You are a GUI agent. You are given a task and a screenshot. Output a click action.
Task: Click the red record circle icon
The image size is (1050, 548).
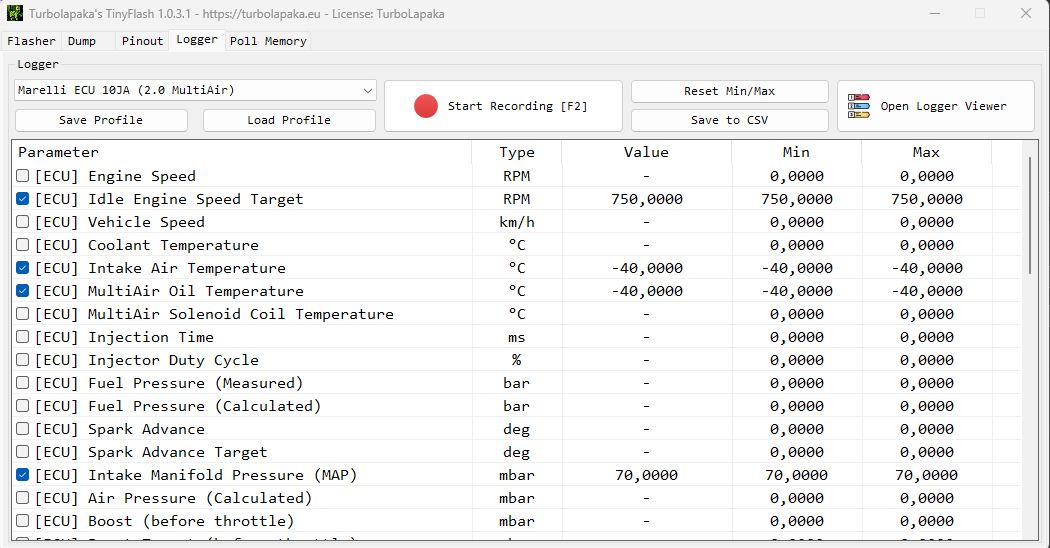(x=426, y=106)
